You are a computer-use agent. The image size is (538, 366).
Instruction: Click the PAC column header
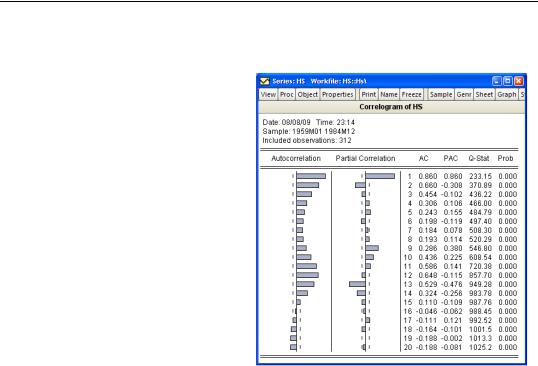[451, 158]
